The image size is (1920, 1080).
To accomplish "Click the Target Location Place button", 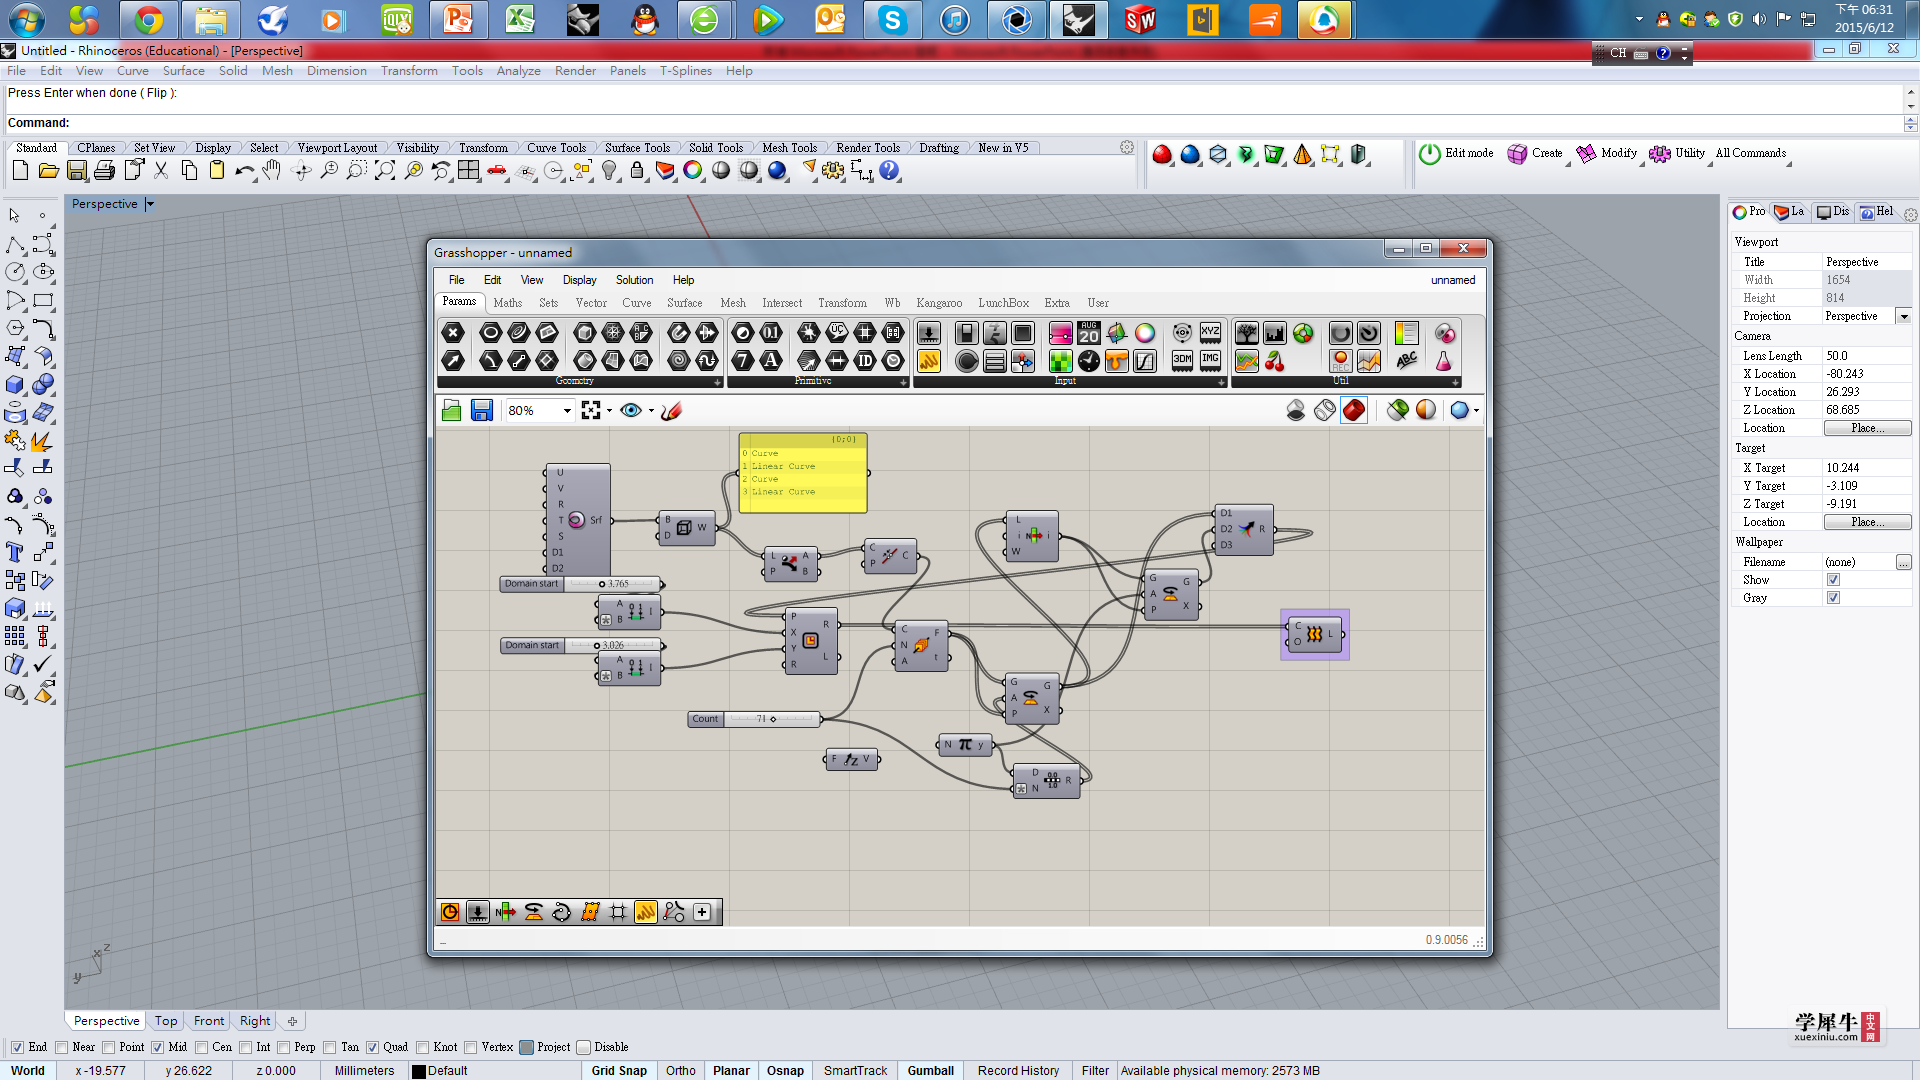I will coord(1867,522).
